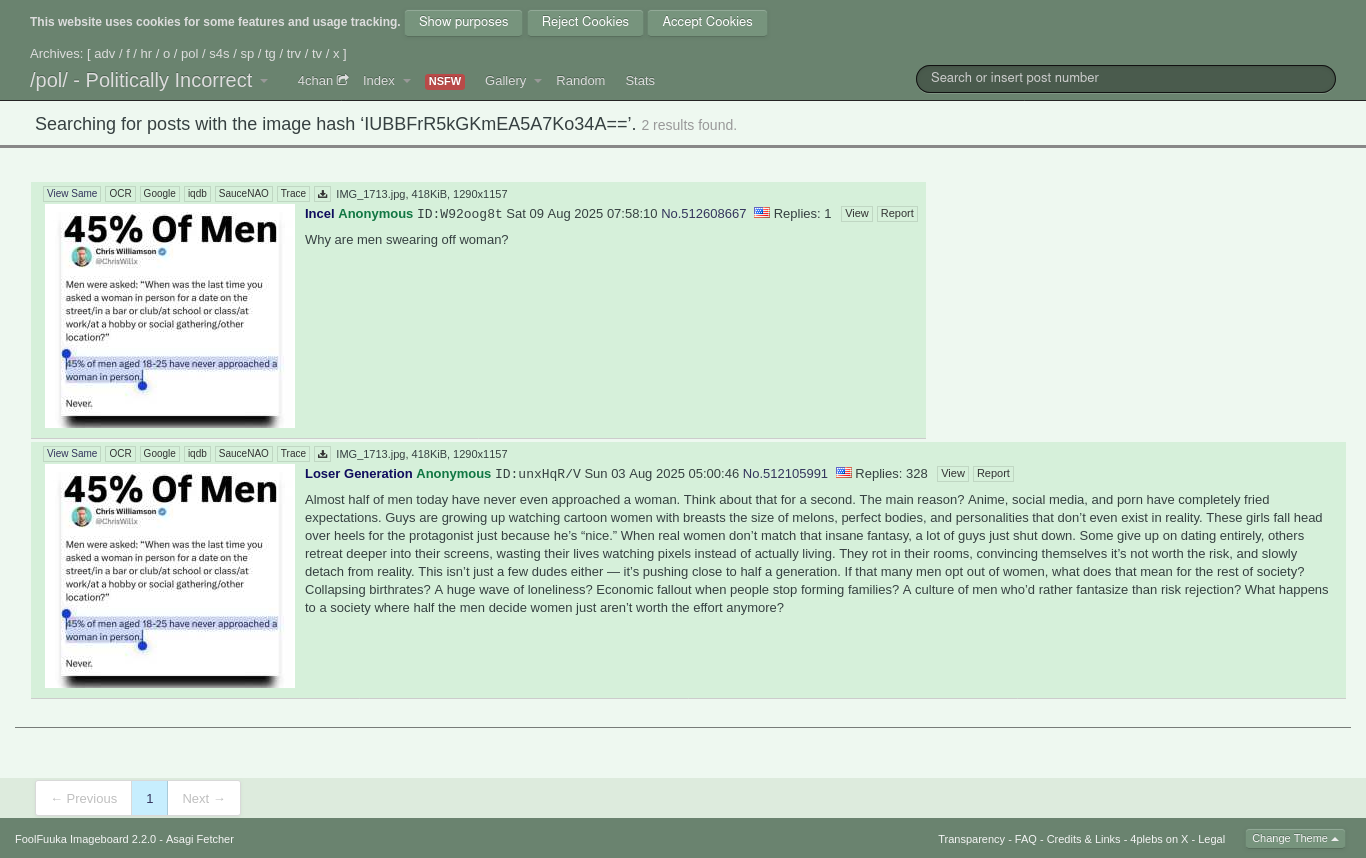
Task: Click OCR on the second post
Action: (x=120, y=454)
